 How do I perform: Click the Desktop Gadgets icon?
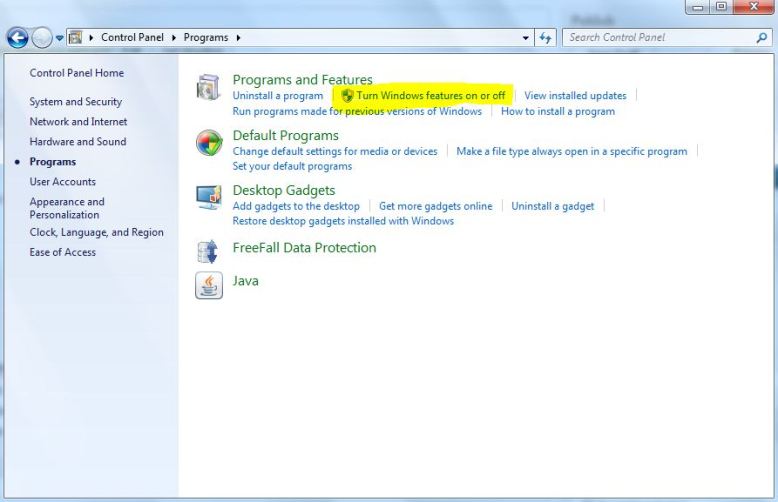pos(208,197)
